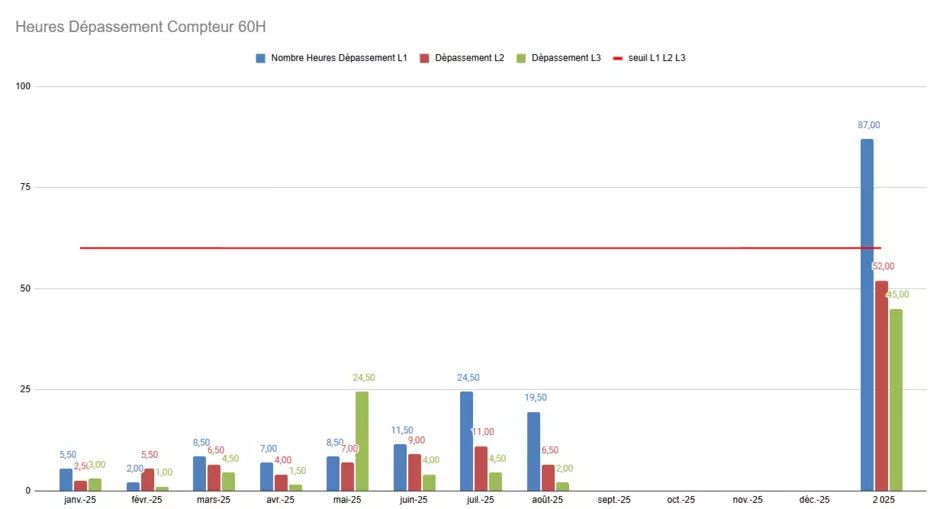Click the red line marker for seuil legend

618,58
